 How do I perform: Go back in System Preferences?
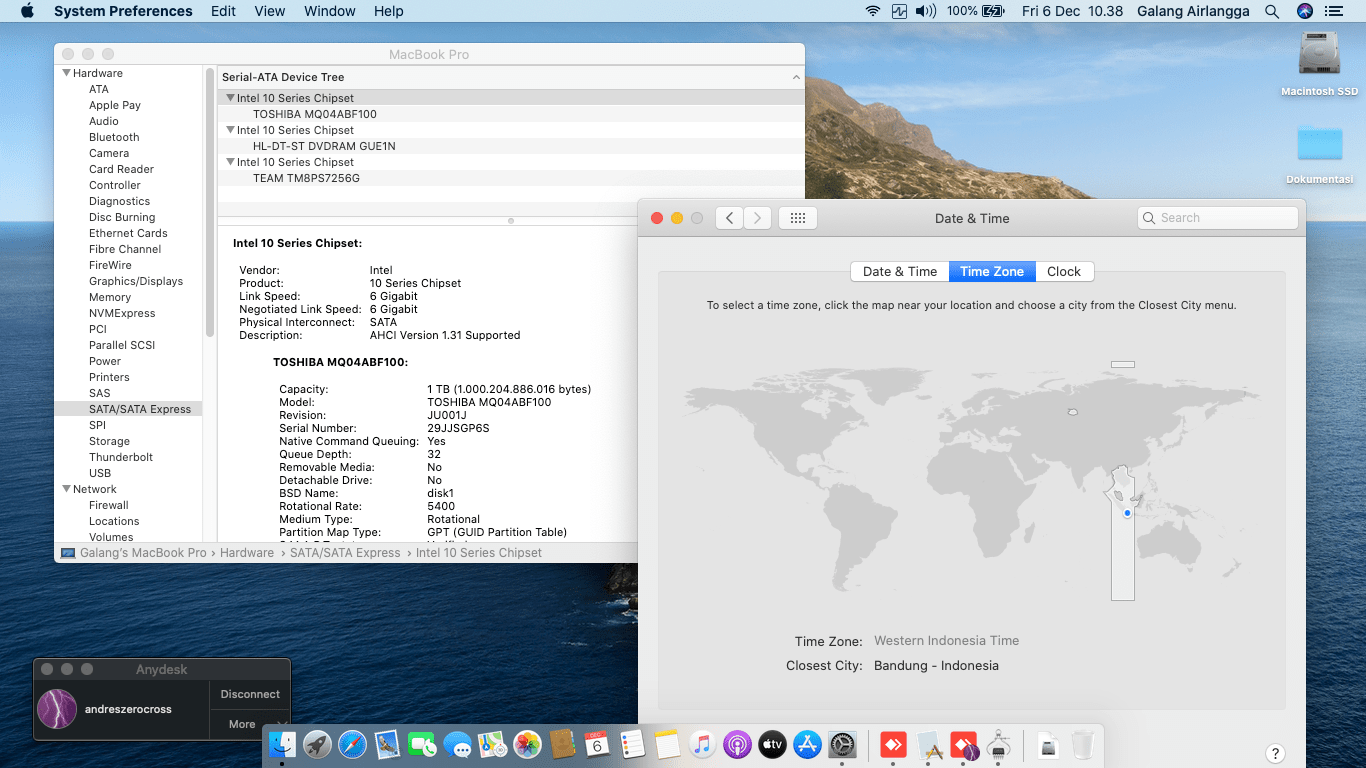tap(730, 218)
